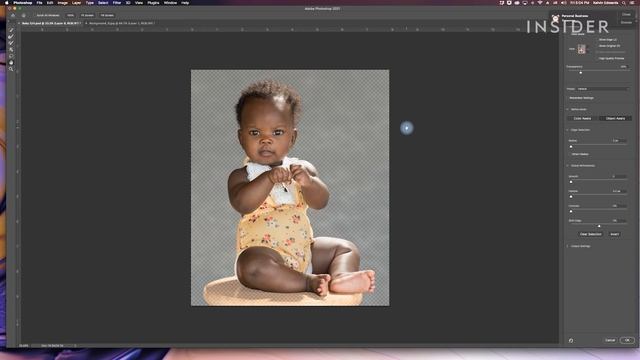
Task: Open the Window menu
Action: point(170,2)
